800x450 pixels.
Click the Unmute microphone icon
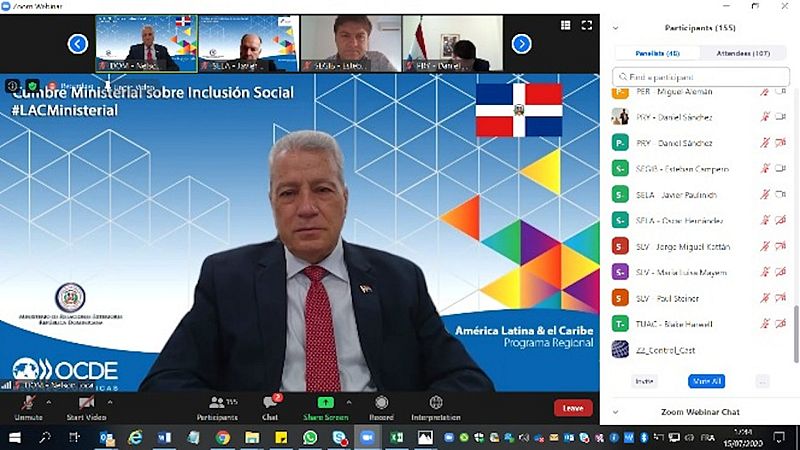click(28, 403)
